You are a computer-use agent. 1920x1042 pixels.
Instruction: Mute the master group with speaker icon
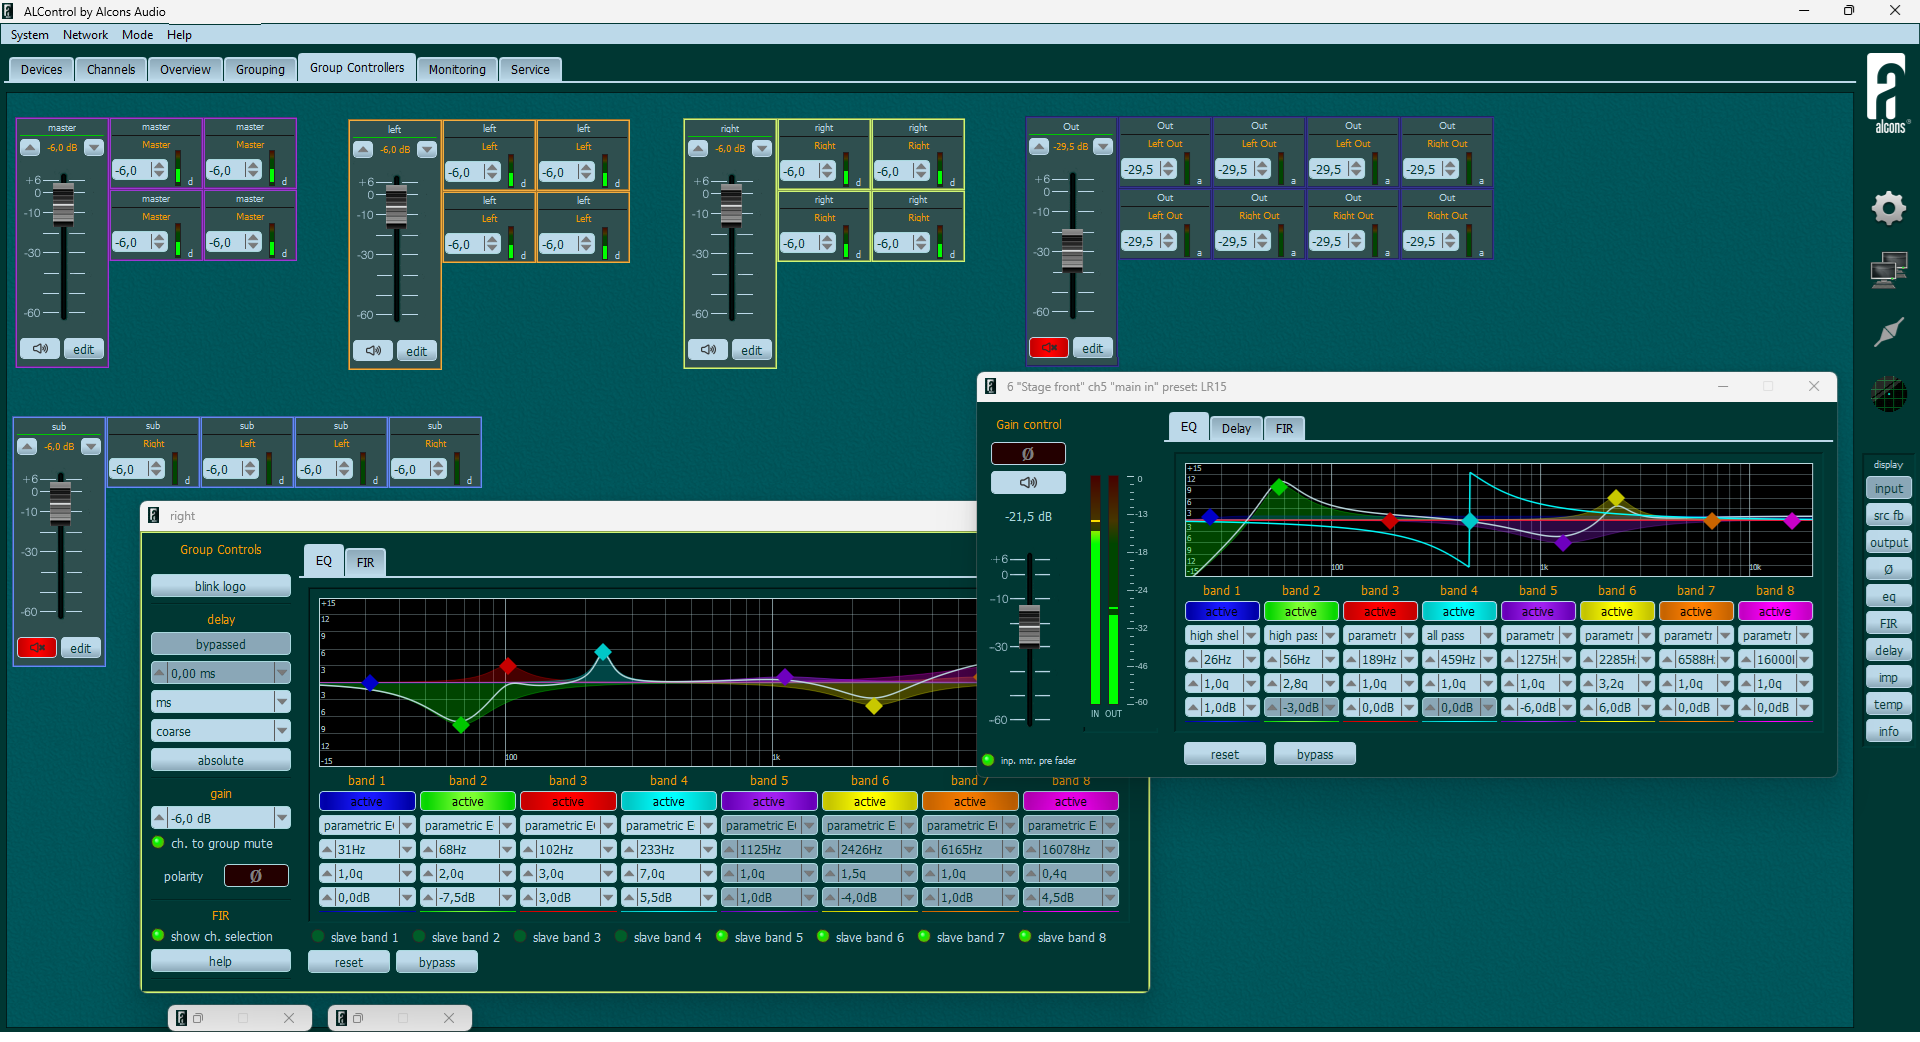click(40, 349)
